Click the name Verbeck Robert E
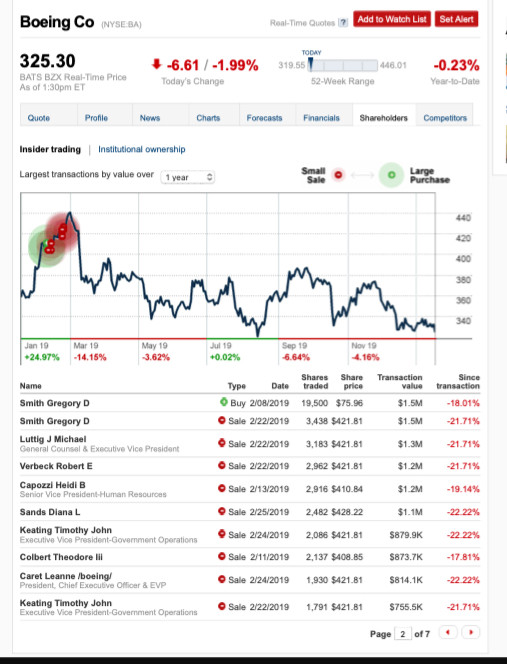This screenshot has width=507, height=664. (x=56, y=466)
